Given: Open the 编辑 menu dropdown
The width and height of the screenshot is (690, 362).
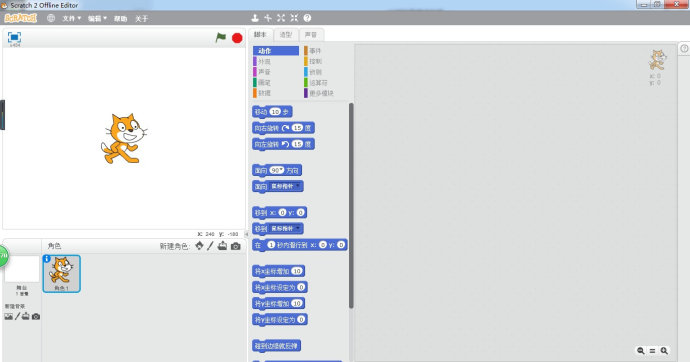Looking at the screenshot, I should [97, 18].
